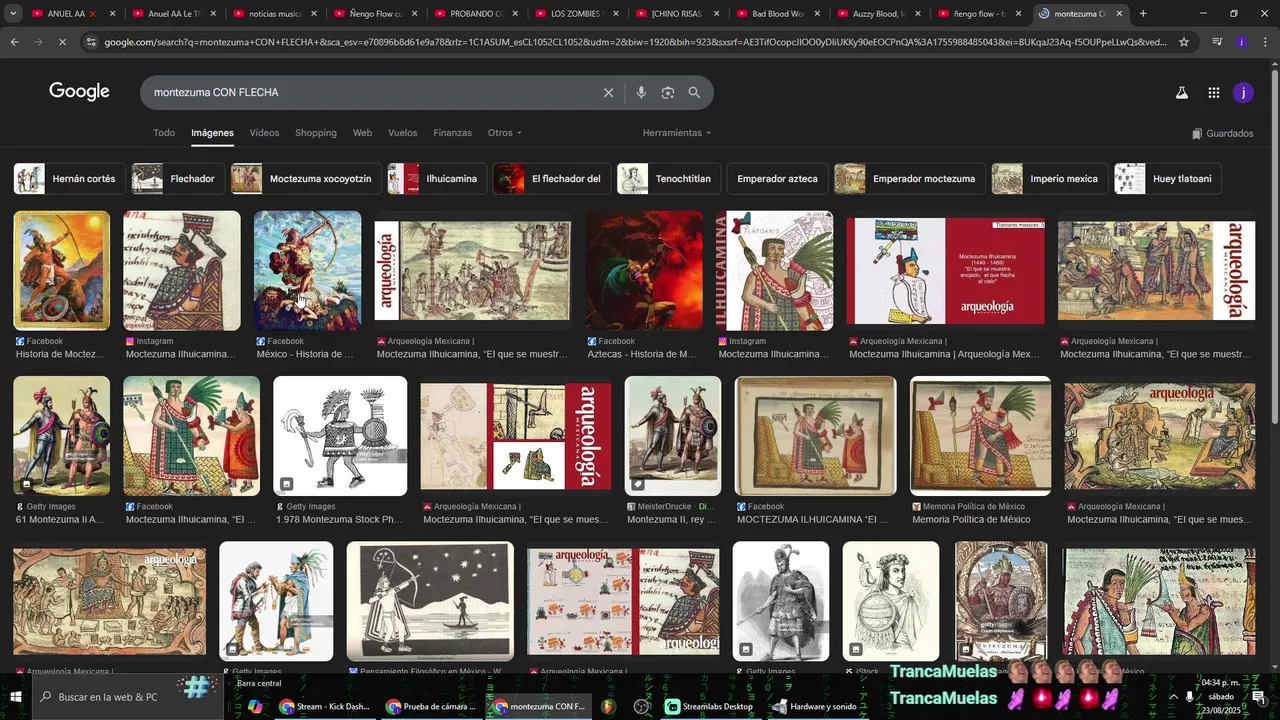Switch to the Videos tab
Image resolution: width=1280 pixels, height=720 pixels.
click(264, 133)
